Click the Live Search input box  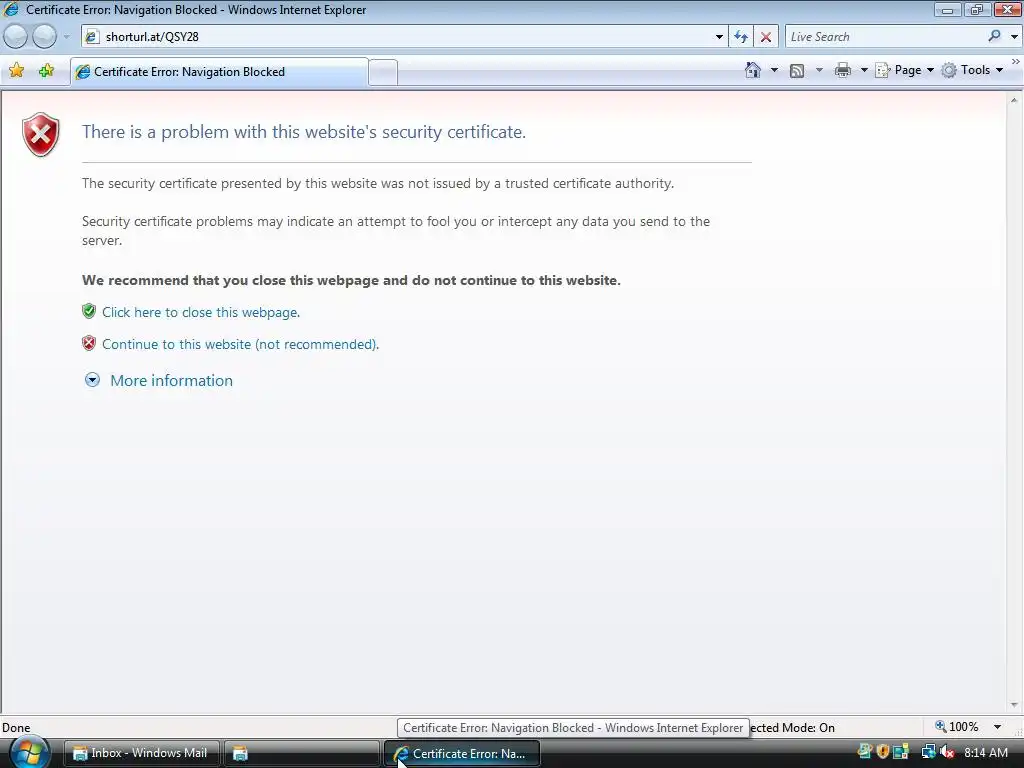tap(885, 37)
